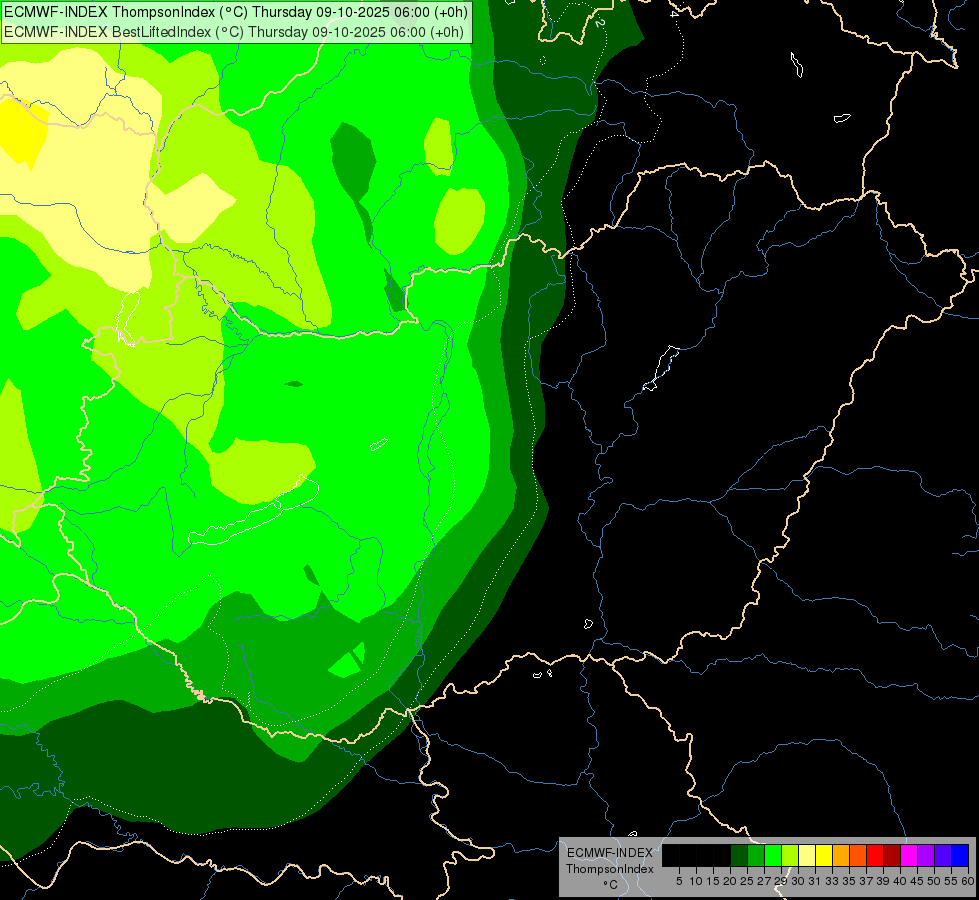Select the pale yellow 30–31 legend swatch
This screenshot has height=900, width=979.
point(807,855)
